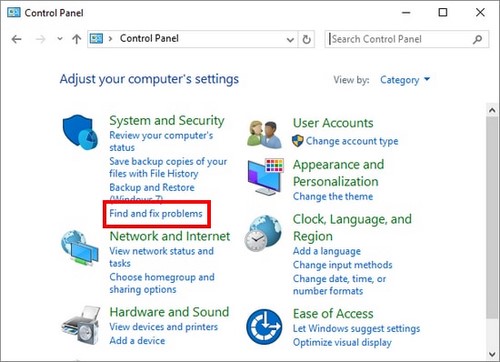Open Backup and Restore (Windows 7)
Screen dimensions: 500x362
pyautogui.click(x=152, y=193)
